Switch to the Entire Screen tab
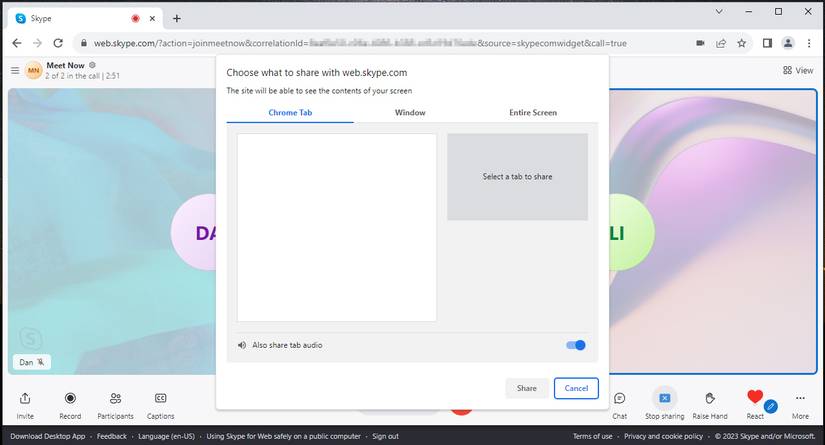Screen dimensions: 825x445 tap(533, 113)
